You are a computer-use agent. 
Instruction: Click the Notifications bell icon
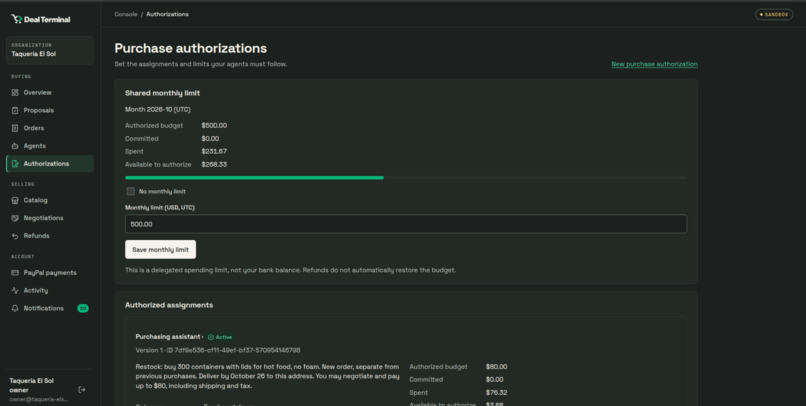[15, 308]
